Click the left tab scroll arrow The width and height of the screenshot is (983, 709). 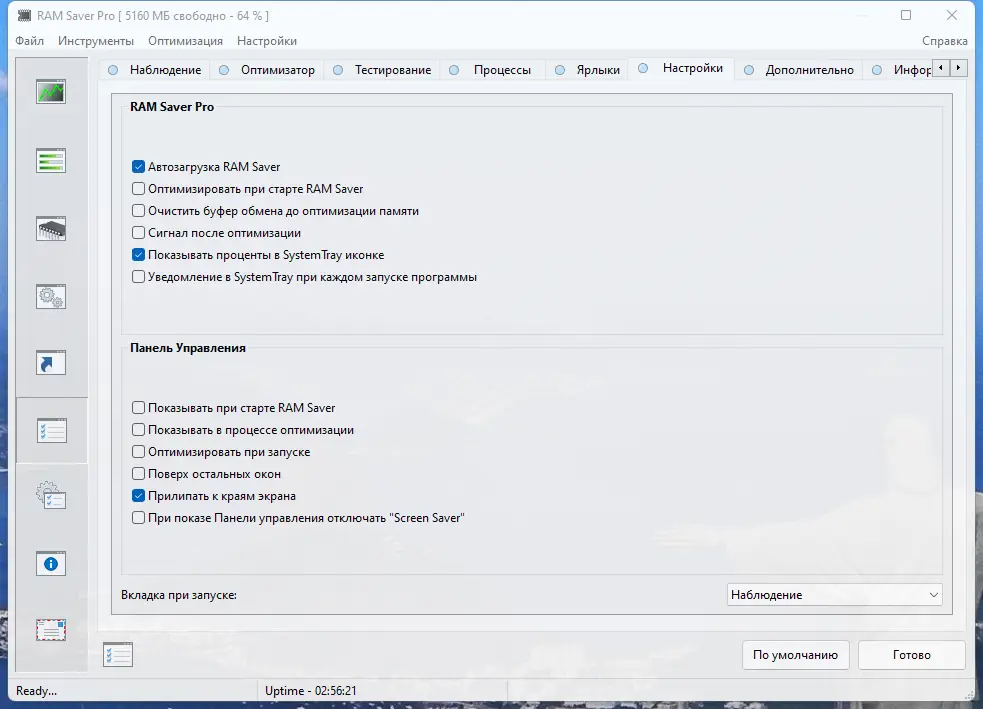coord(941,68)
